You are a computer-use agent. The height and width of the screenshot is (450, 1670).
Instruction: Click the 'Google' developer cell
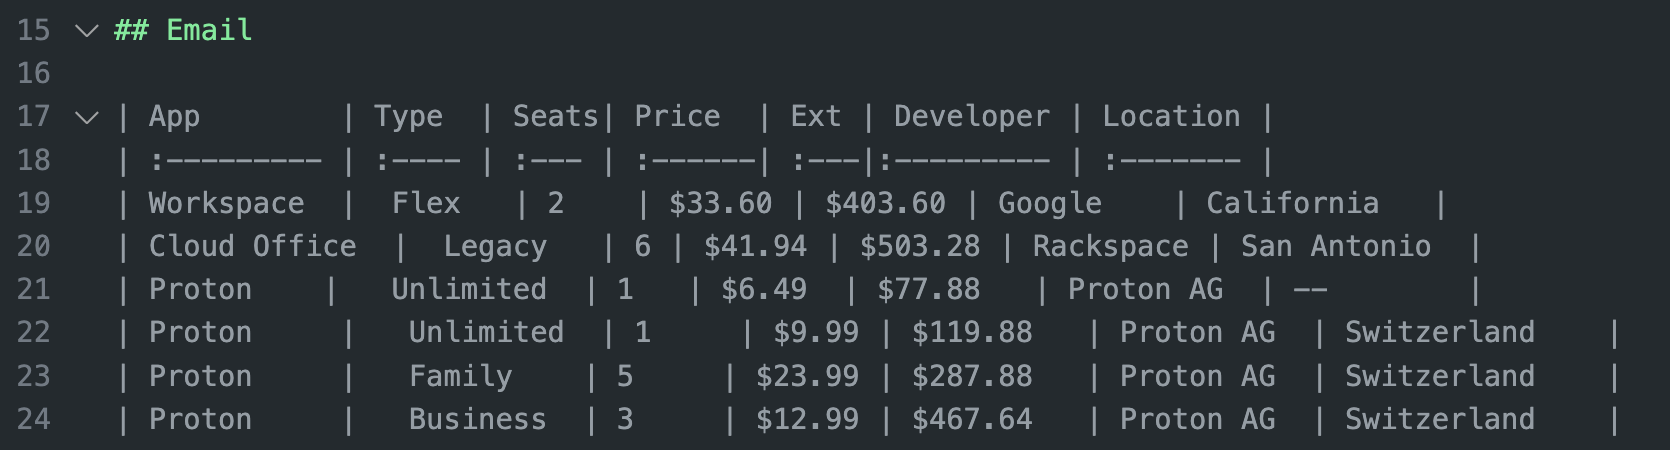(1049, 204)
